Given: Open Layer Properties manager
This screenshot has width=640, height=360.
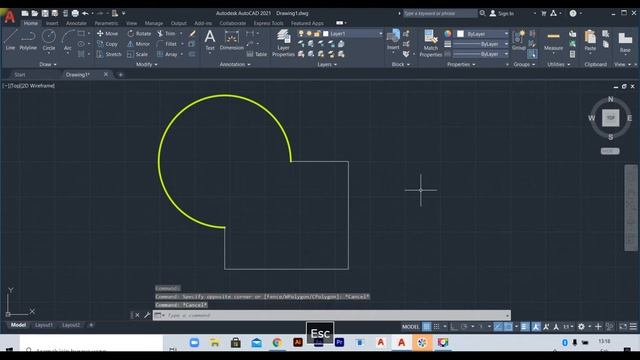Looking at the screenshot, I should [x=283, y=42].
